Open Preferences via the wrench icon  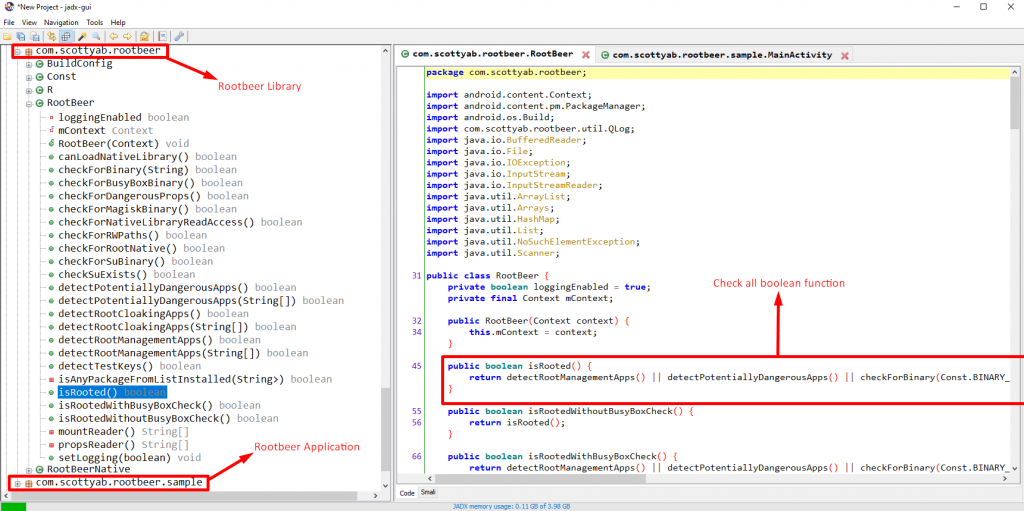(x=179, y=36)
